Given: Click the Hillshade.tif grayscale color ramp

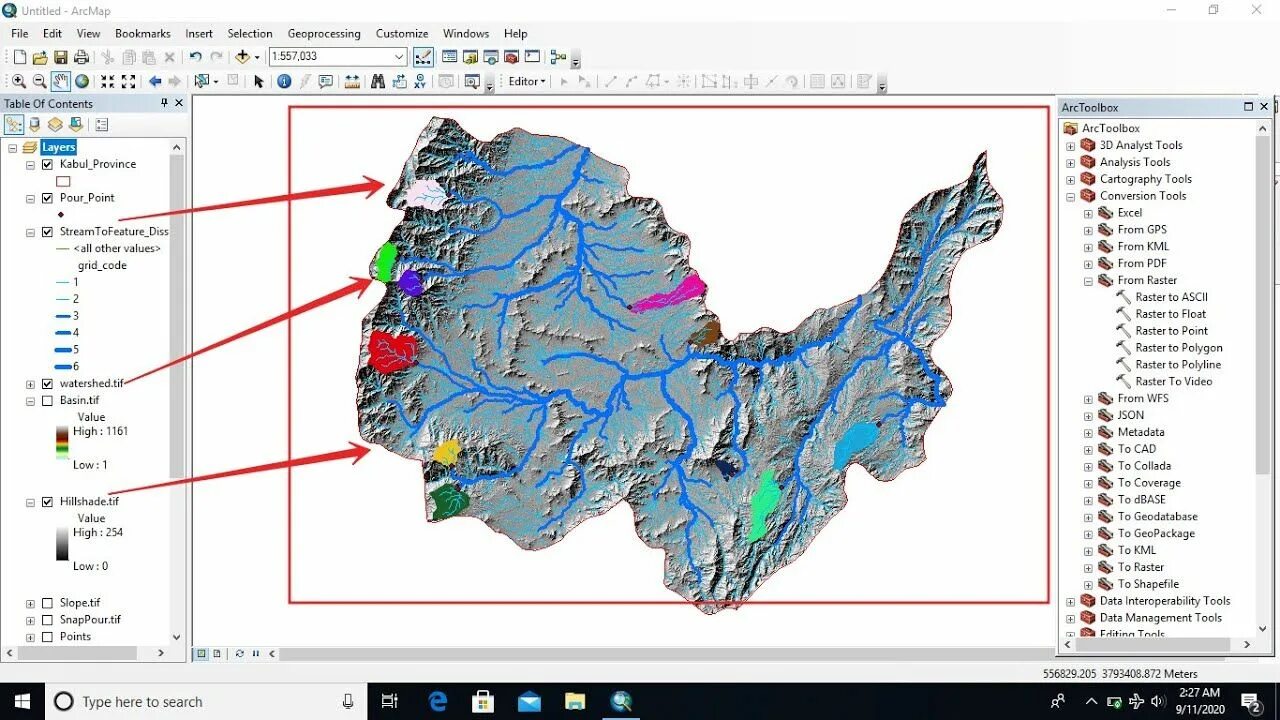Looking at the screenshot, I should pyautogui.click(x=63, y=543).
